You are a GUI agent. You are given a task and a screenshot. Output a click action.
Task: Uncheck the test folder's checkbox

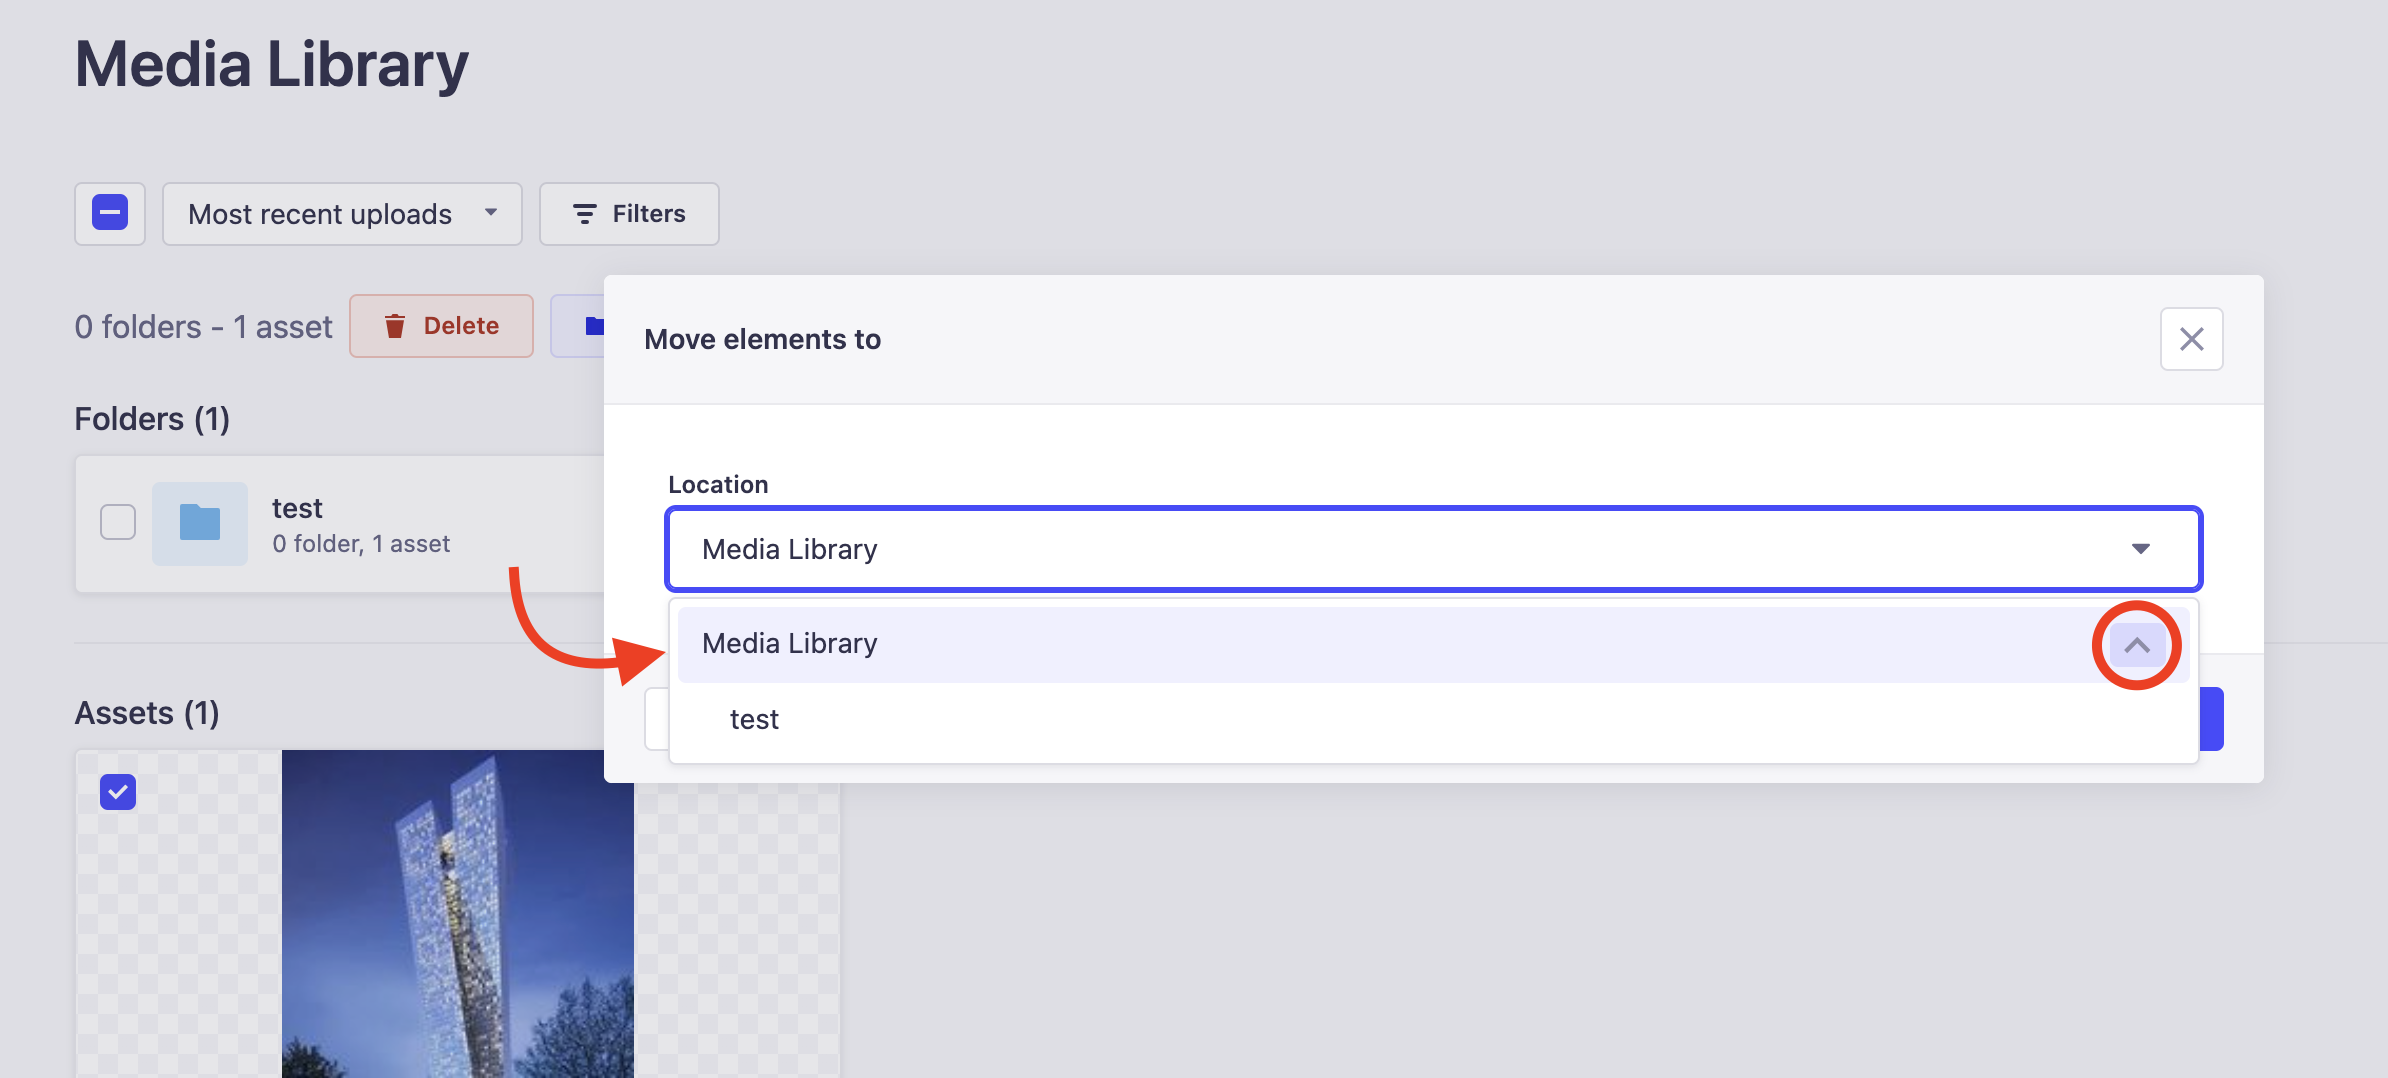pyautogui.click(x=117, y=522)
